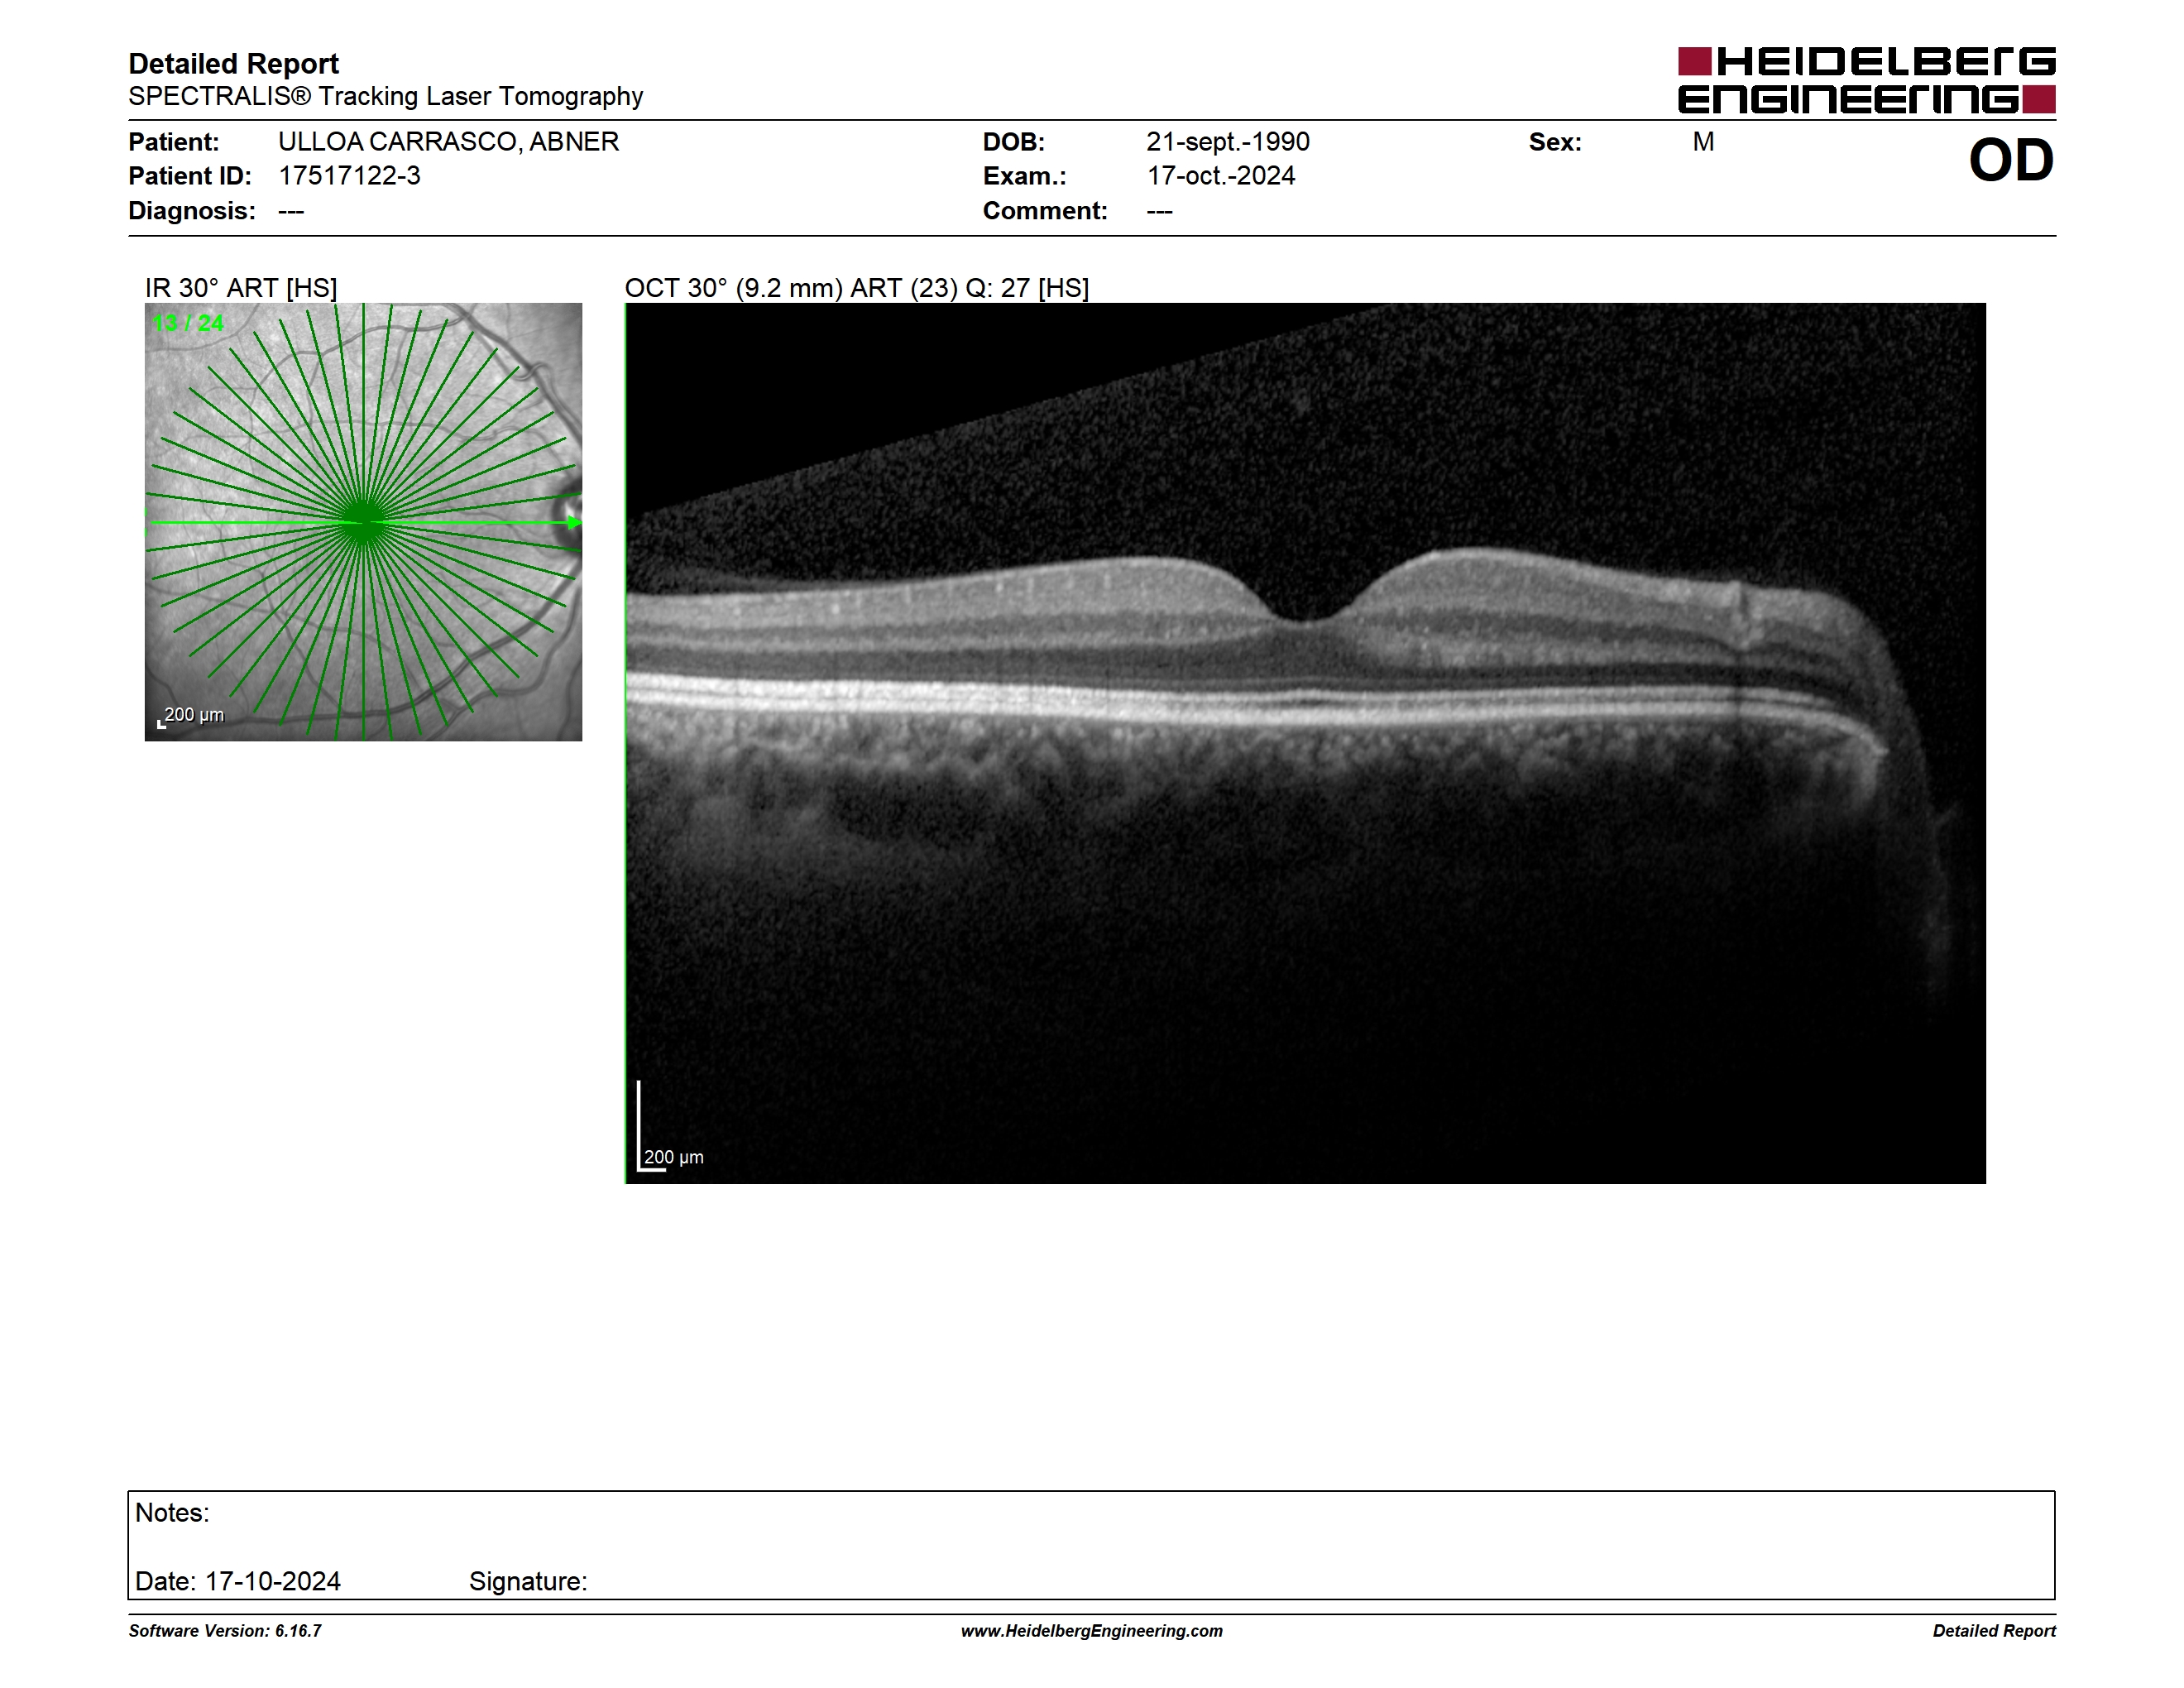Image resolution: width=2184 pixels, height=1688 pixels.
Task: Click 'Software Version: 6.16.7' footer text
Action: tap(225, 1631)
